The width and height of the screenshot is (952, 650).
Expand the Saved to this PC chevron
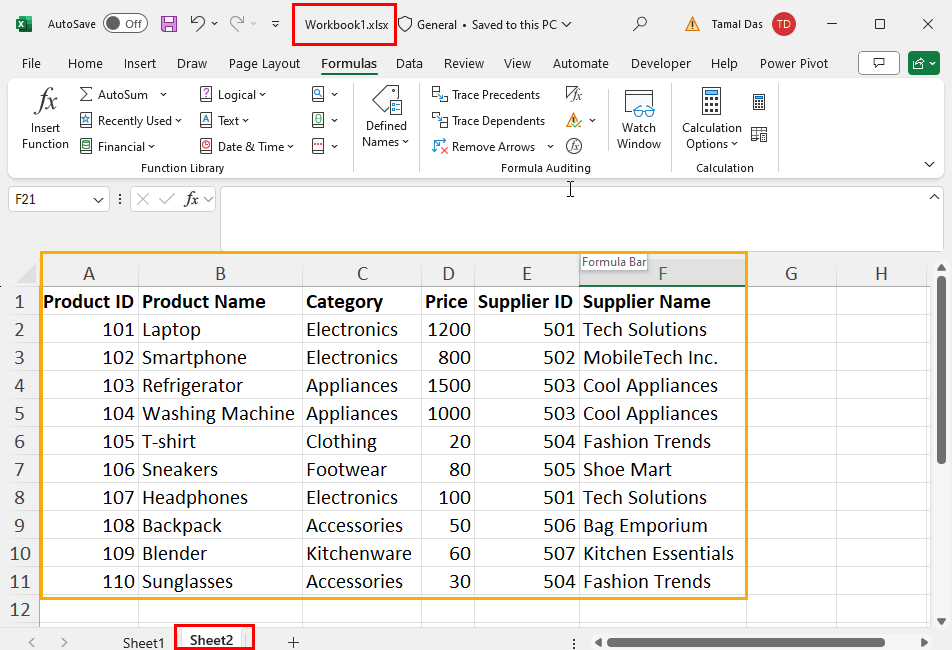(566, 25)
